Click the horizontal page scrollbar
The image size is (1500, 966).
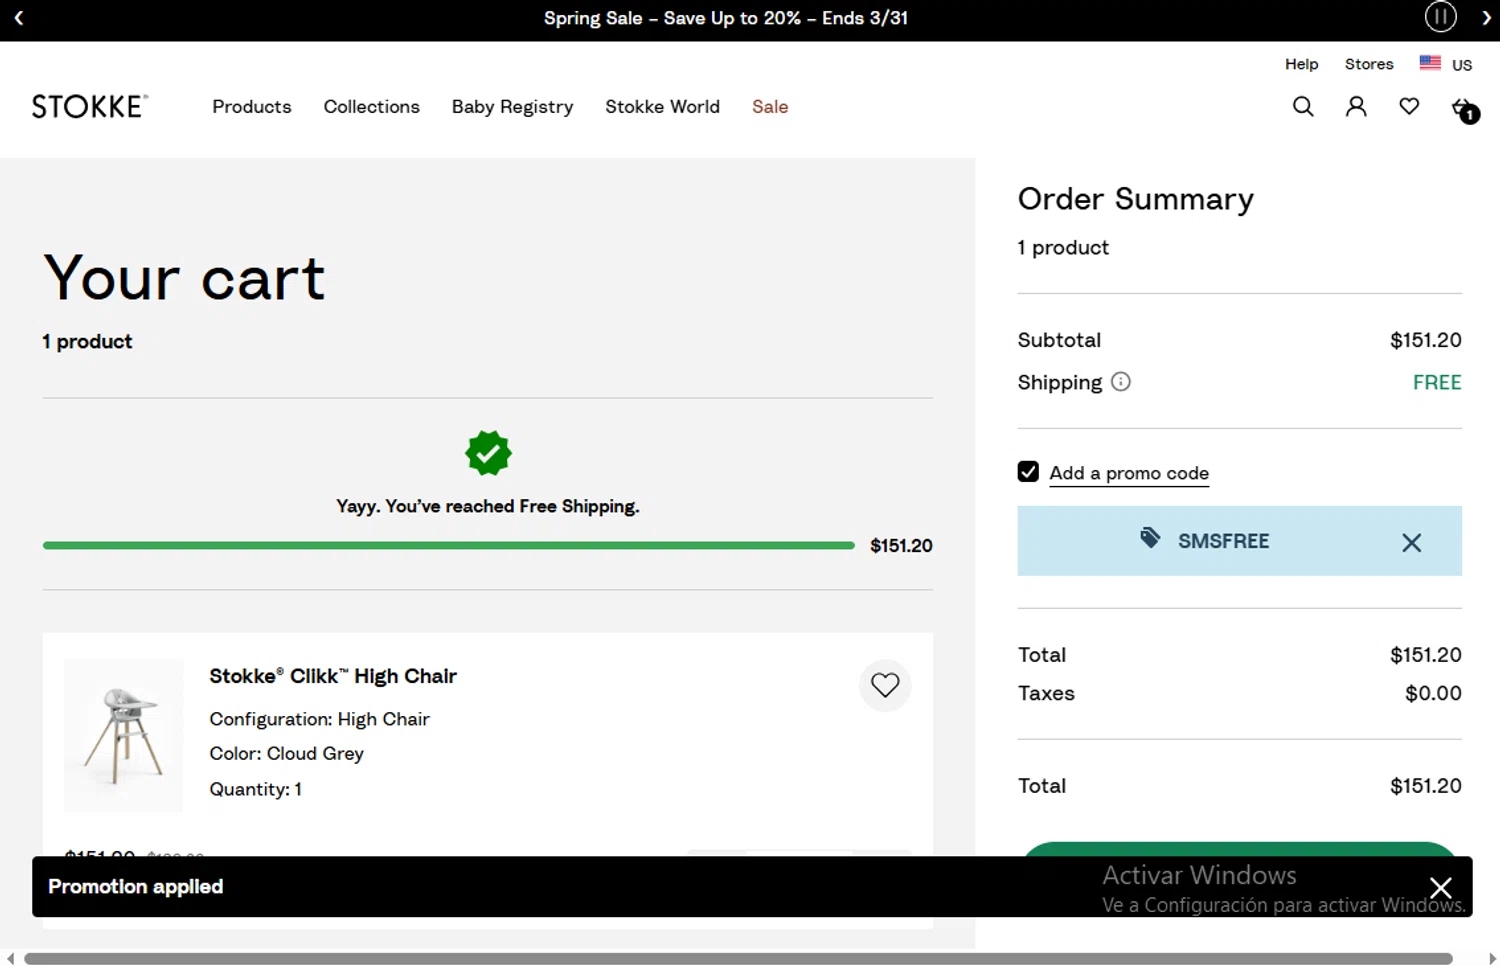[x=738, y=959]
